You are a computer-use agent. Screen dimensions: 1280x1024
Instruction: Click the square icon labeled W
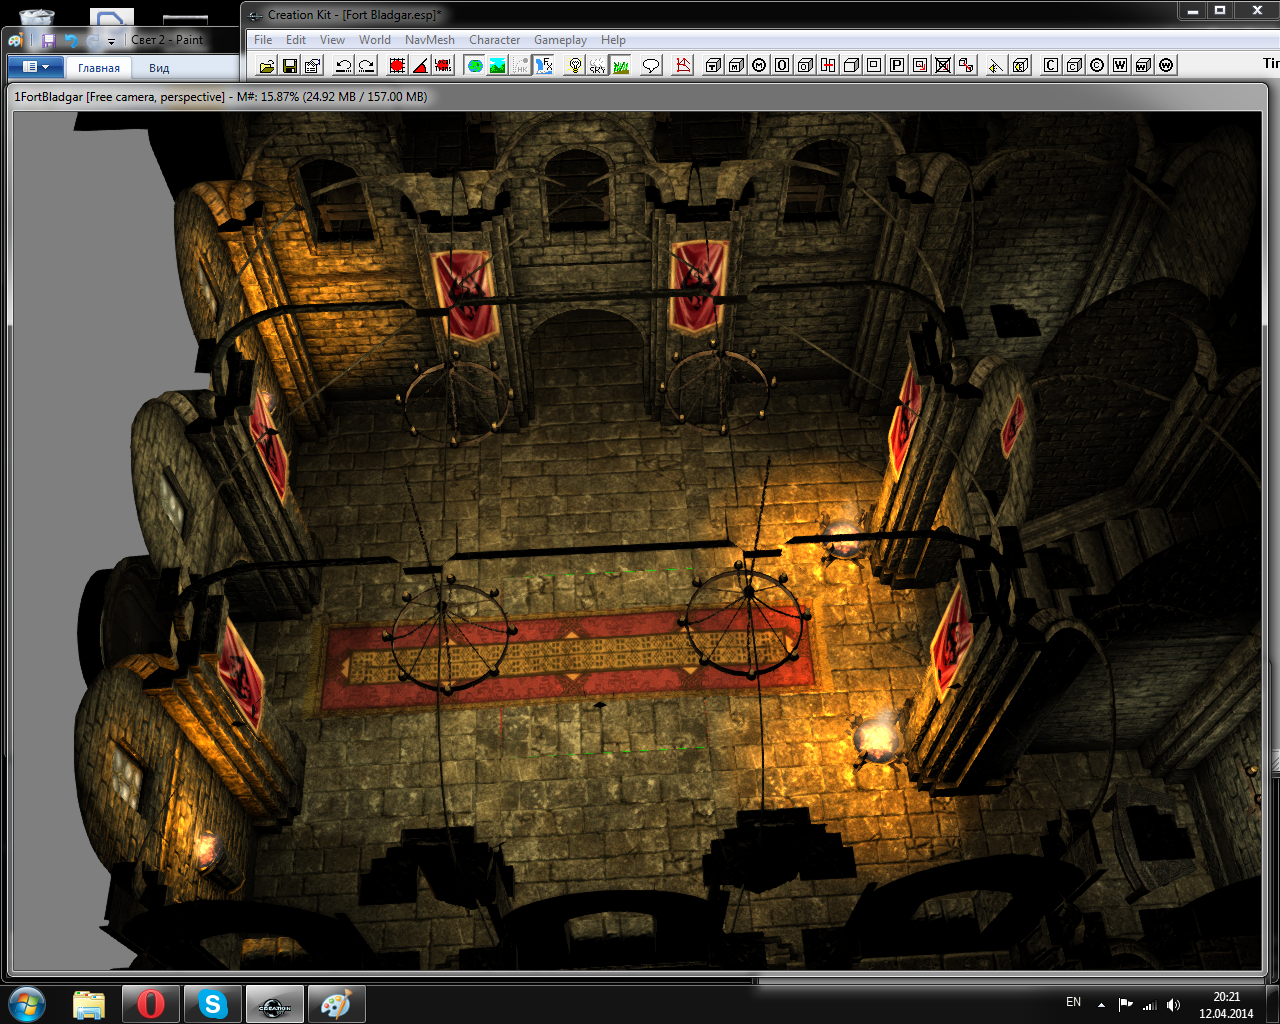[1120, 65]
